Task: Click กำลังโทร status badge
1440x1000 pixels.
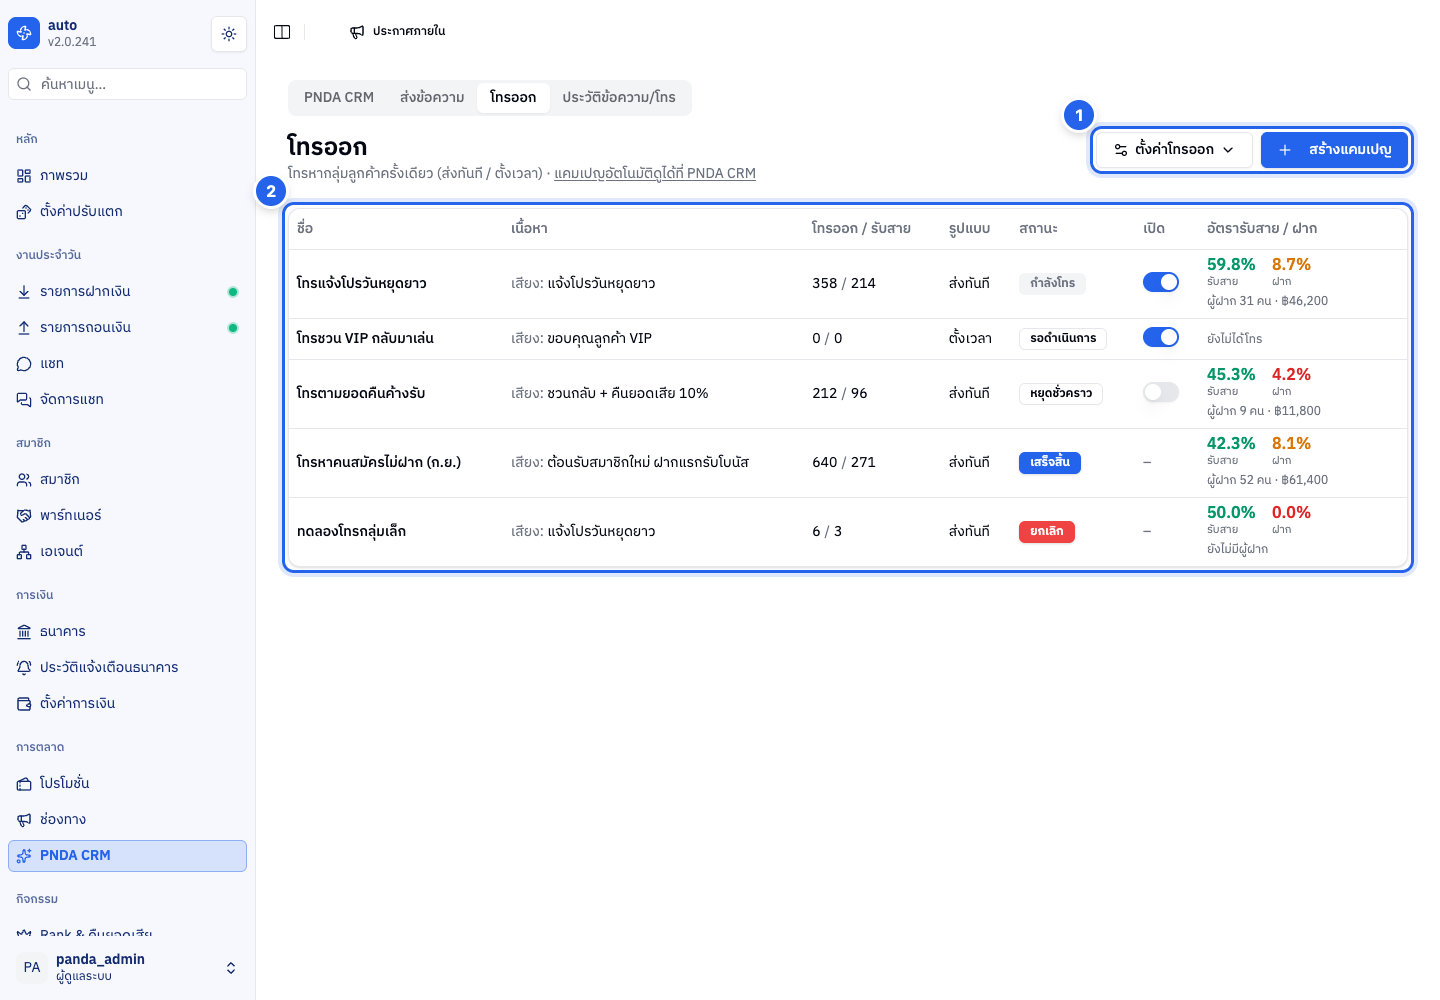Action: [1052, 283]
